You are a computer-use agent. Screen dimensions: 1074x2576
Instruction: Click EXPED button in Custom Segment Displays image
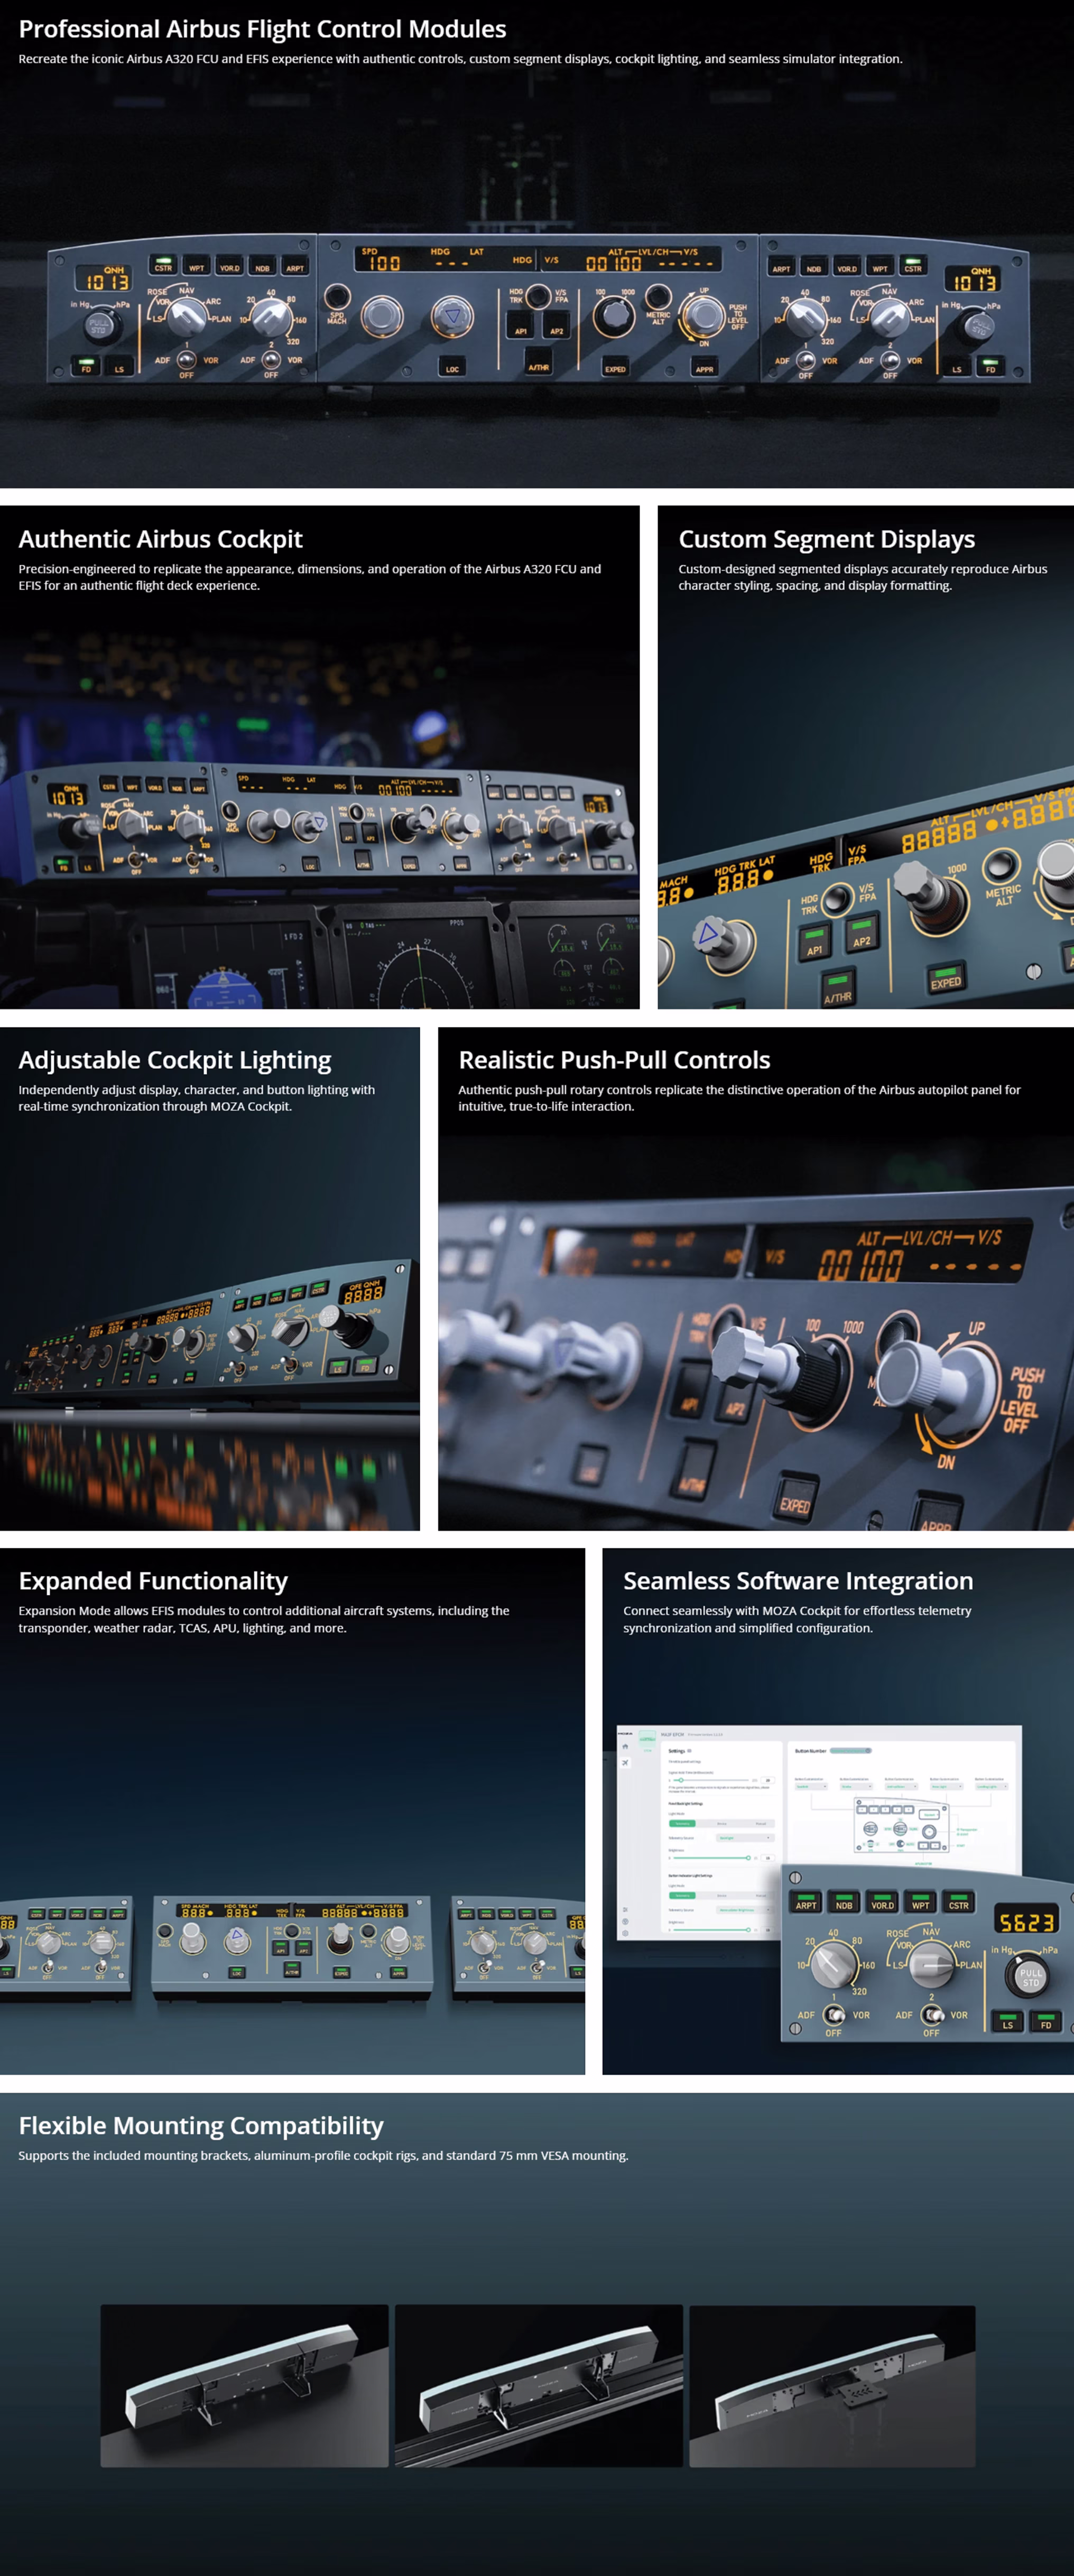[x=946, y=978]
